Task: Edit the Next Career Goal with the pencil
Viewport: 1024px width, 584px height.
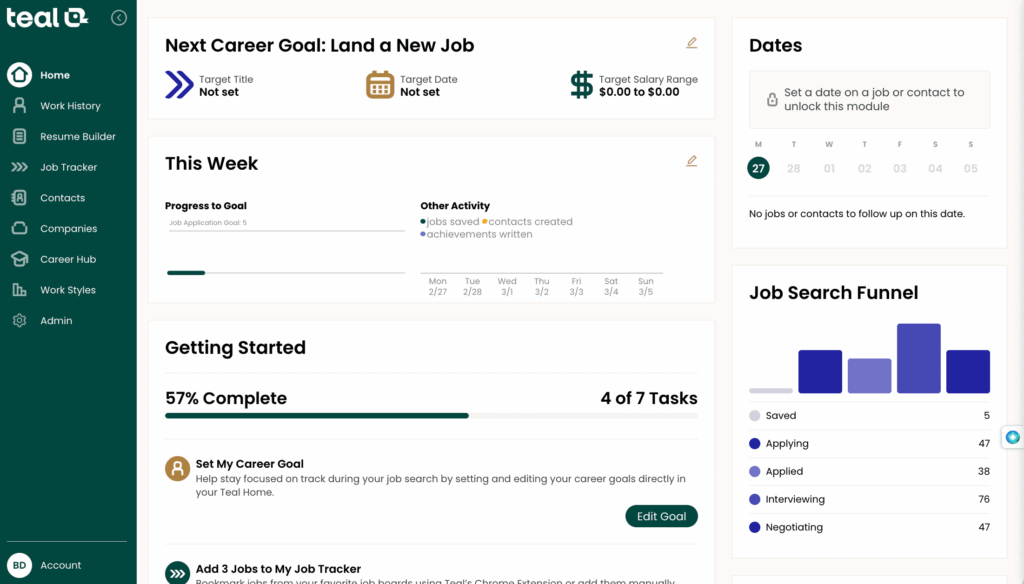Action: [x=691, y=42]
